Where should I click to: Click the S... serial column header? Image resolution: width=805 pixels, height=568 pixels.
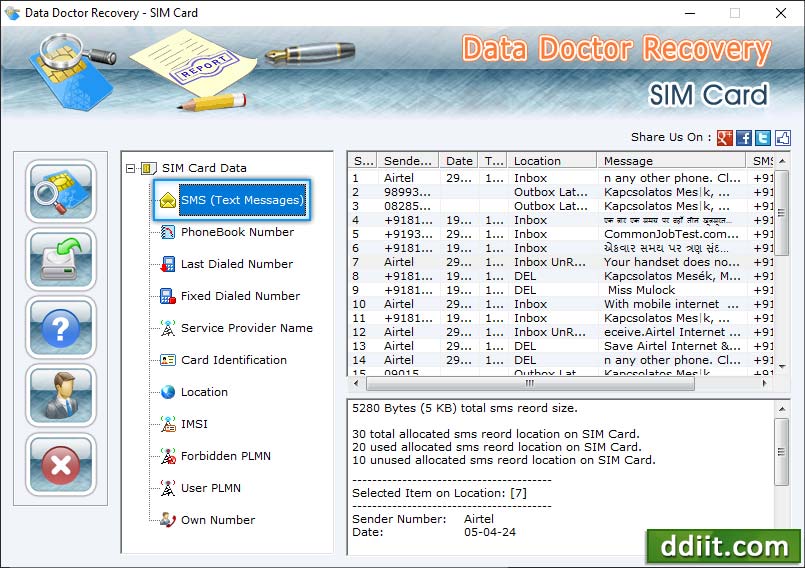363,161
